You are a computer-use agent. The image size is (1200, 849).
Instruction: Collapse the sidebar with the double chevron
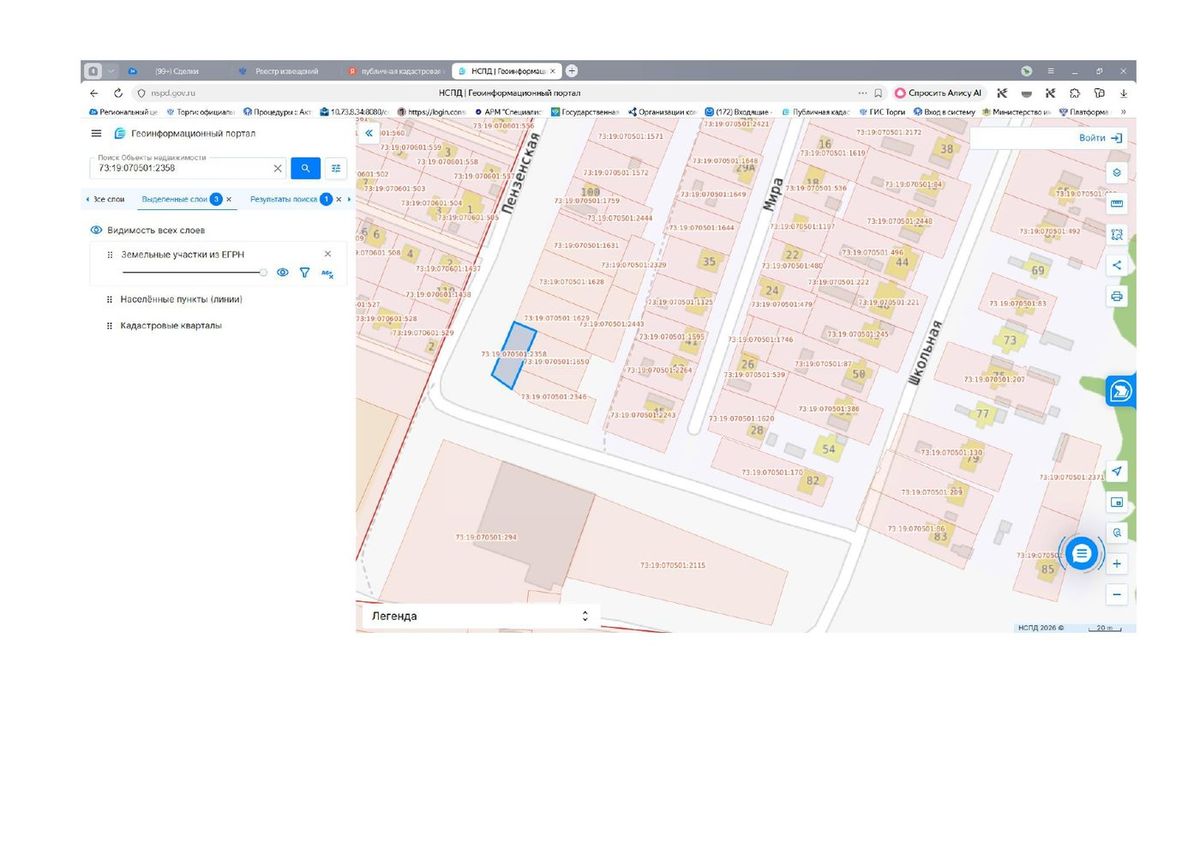(x=369, y=133)
